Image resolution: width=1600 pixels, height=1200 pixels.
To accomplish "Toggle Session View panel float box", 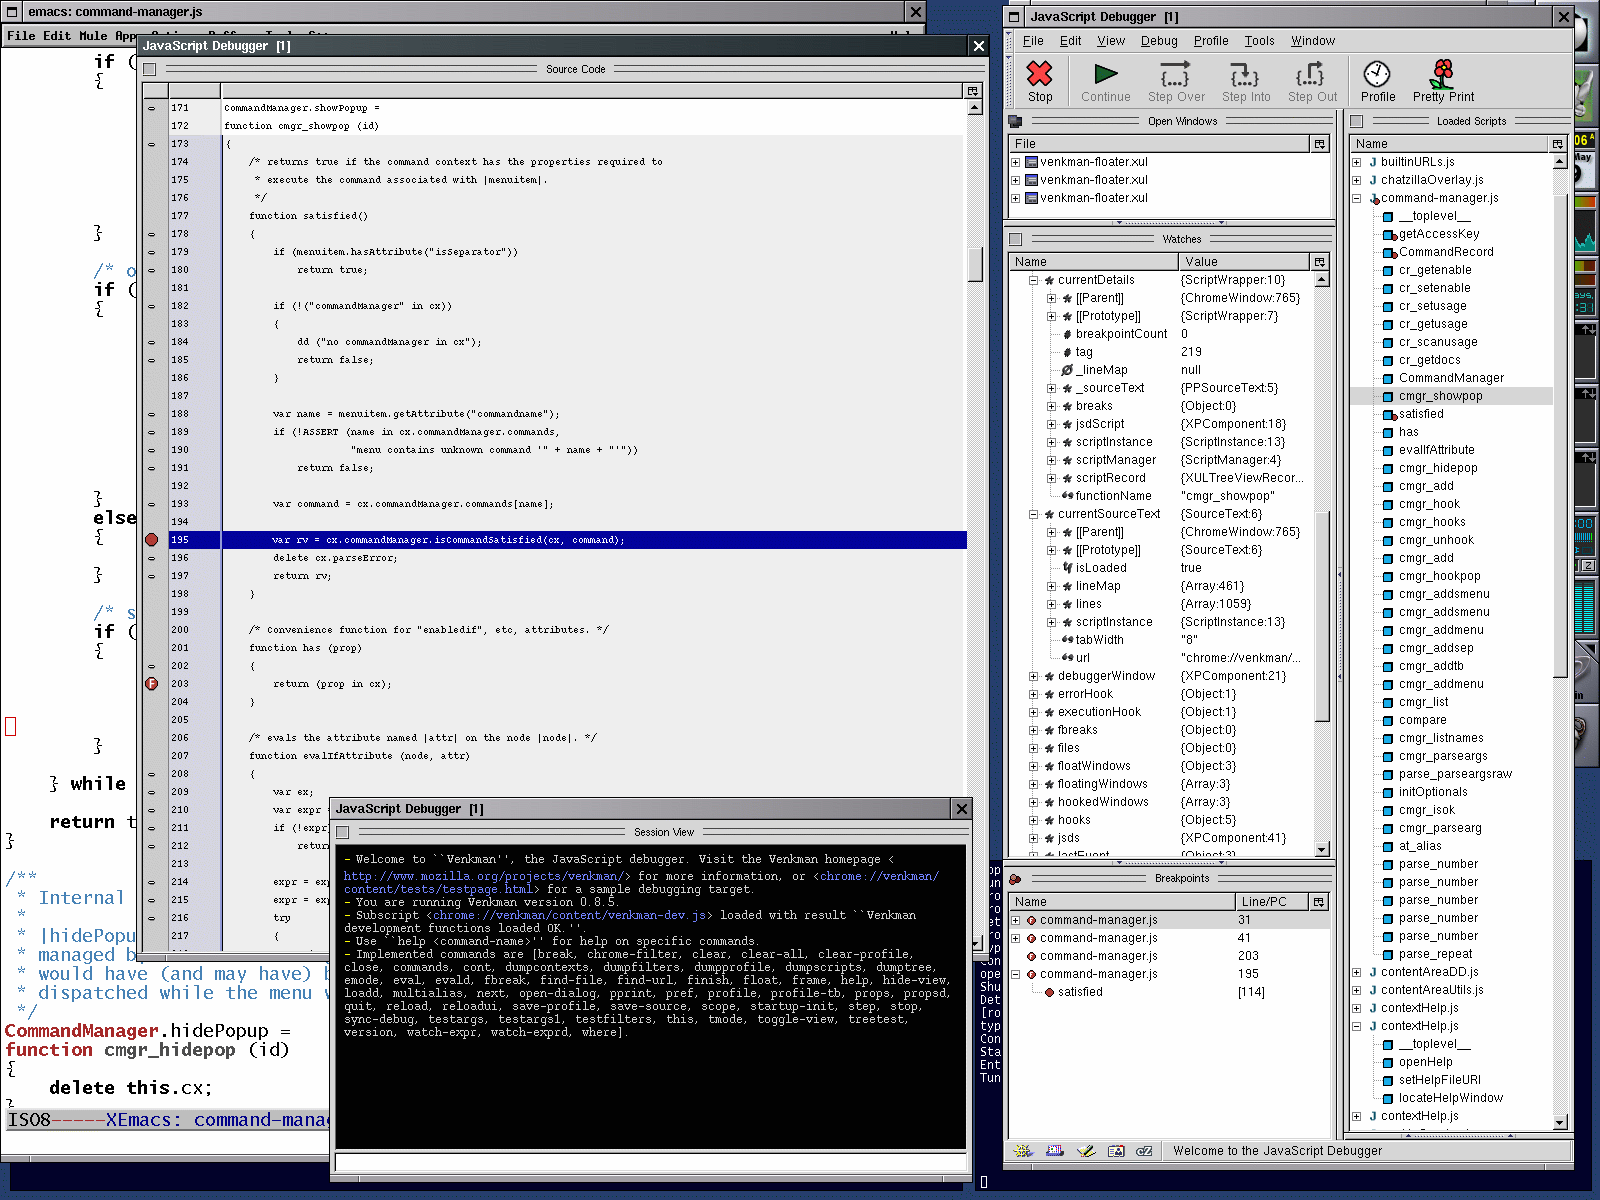I will coord(343,832).
